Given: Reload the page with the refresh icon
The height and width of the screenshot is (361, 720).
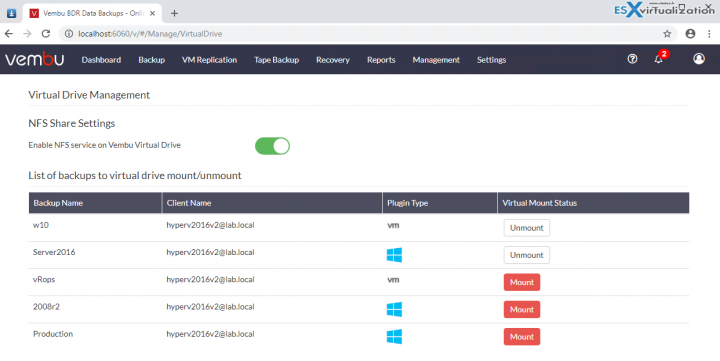Looking at the screenshot, I should click(45, 34).
